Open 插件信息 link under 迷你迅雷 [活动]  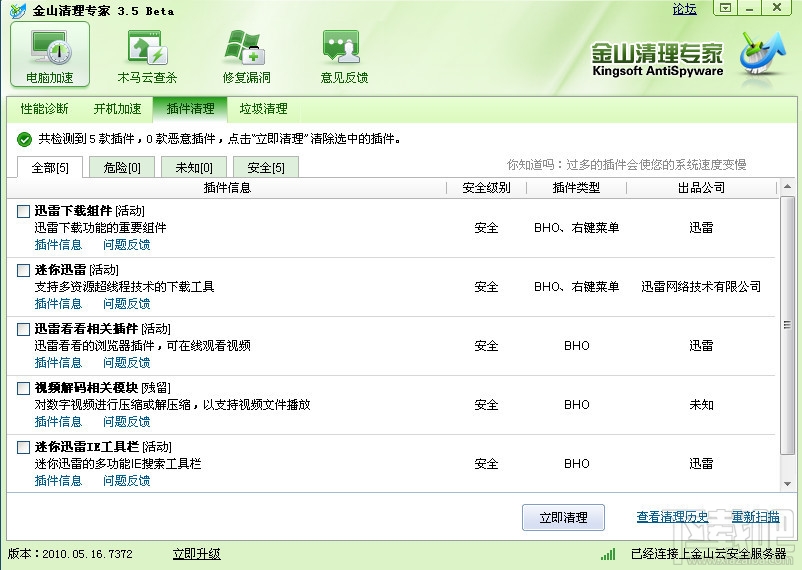coord(58,303)
